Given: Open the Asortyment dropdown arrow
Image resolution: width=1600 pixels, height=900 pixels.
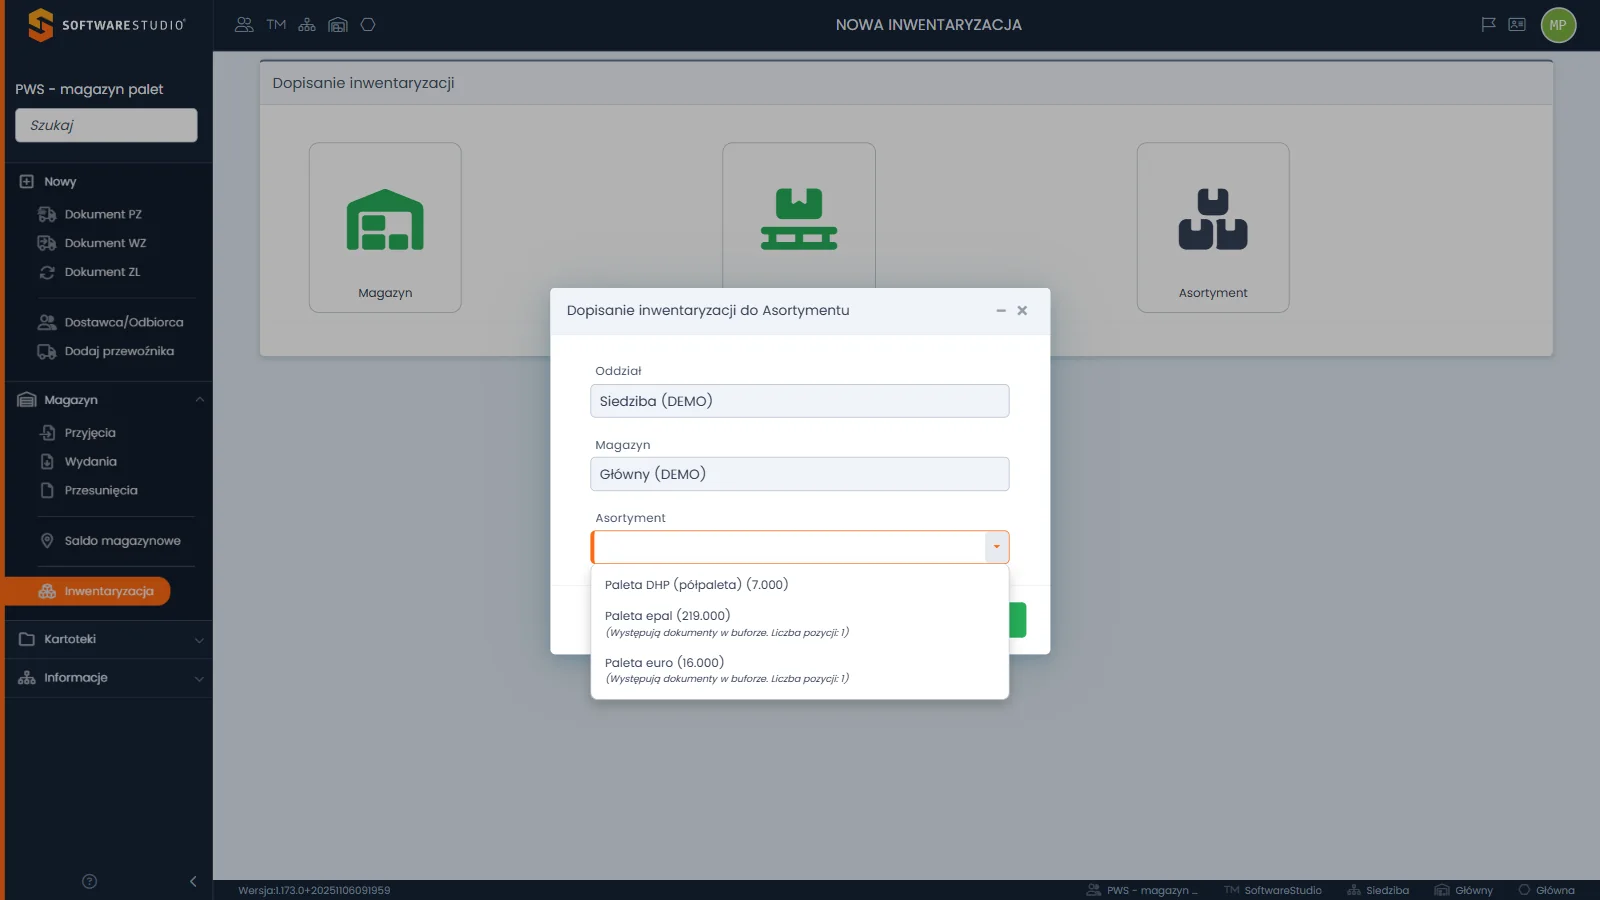Looking at the screenshot, I should tap(996, 547).
